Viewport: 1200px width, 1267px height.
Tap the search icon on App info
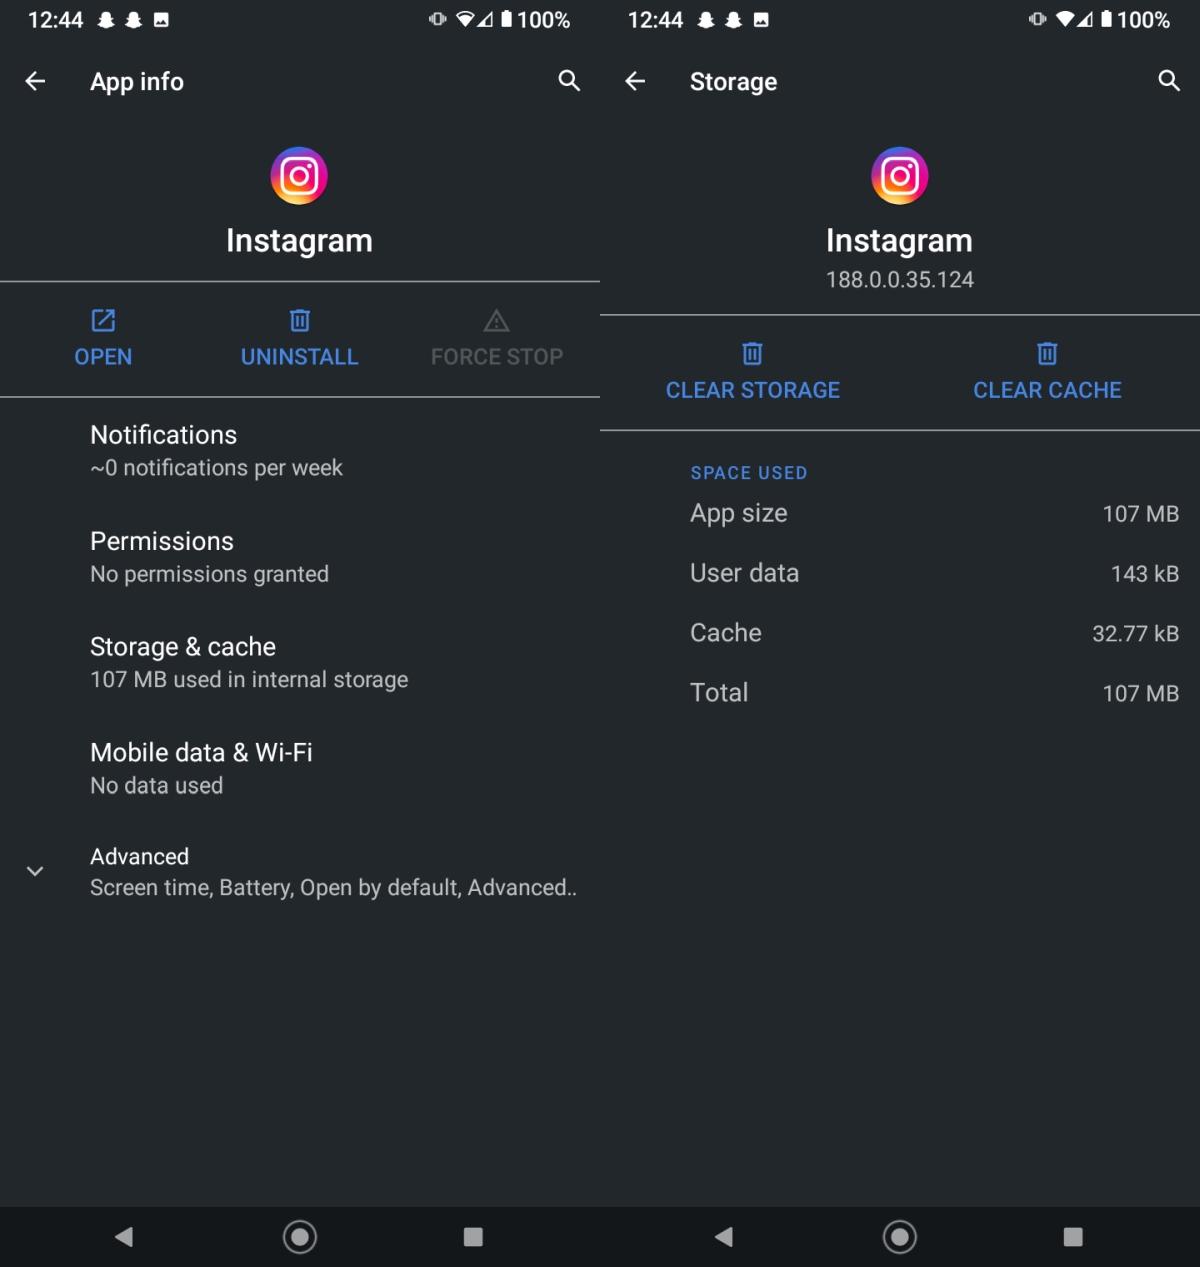pos(569,81)
